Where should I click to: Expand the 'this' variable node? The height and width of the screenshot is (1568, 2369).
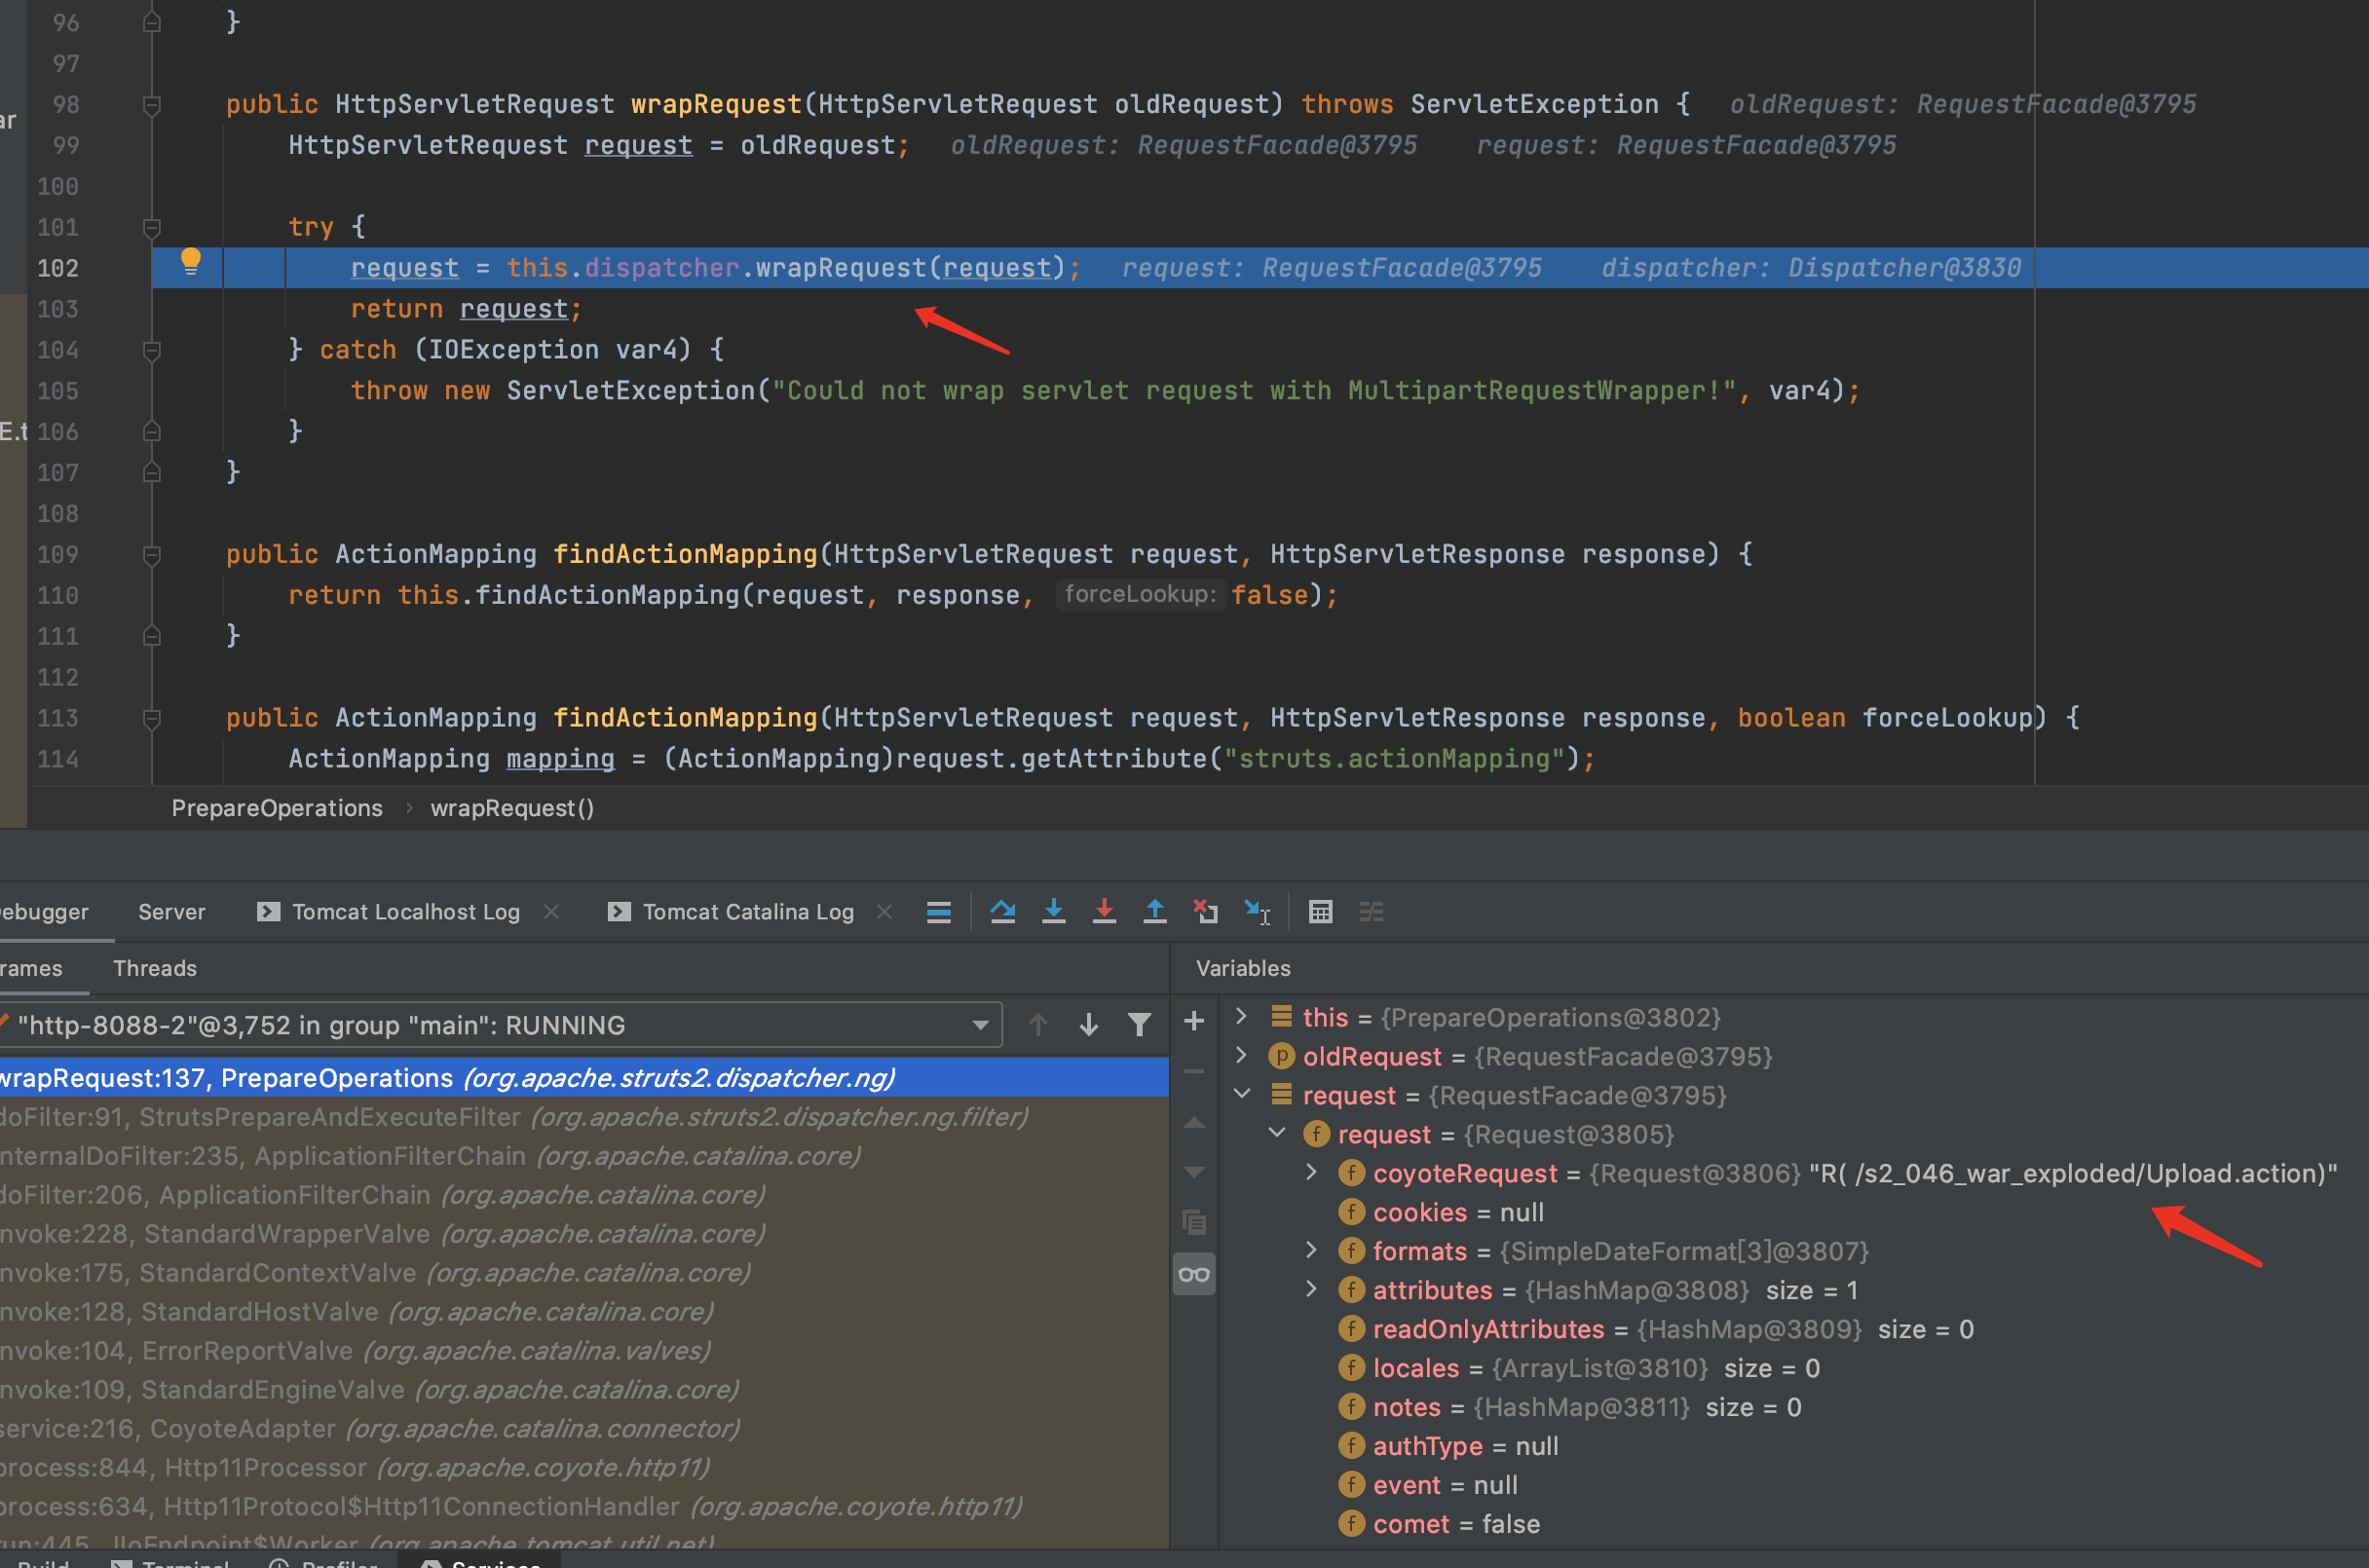click(x=1241, y=1016)
